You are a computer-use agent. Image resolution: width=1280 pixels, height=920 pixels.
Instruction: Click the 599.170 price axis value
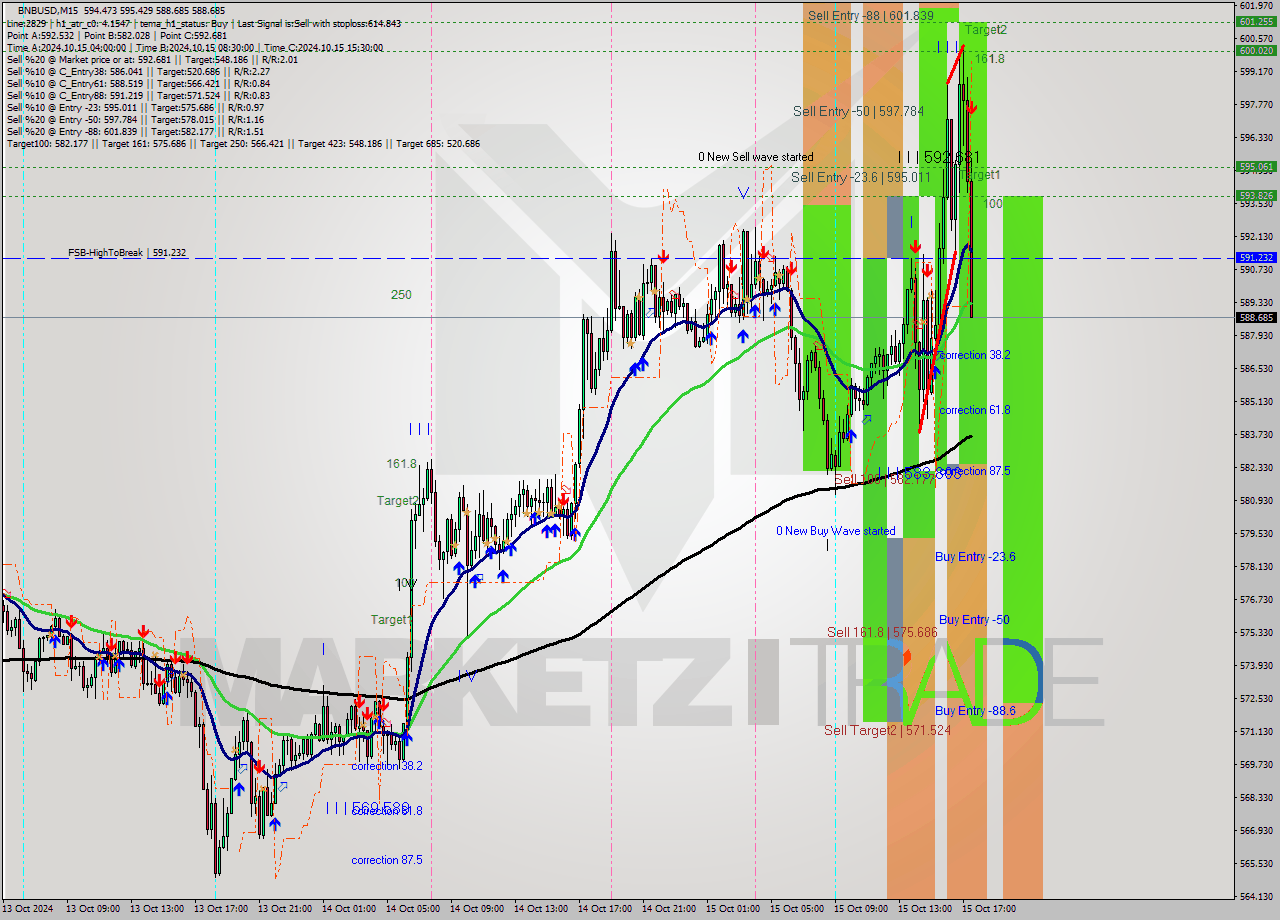(1256, 71)
